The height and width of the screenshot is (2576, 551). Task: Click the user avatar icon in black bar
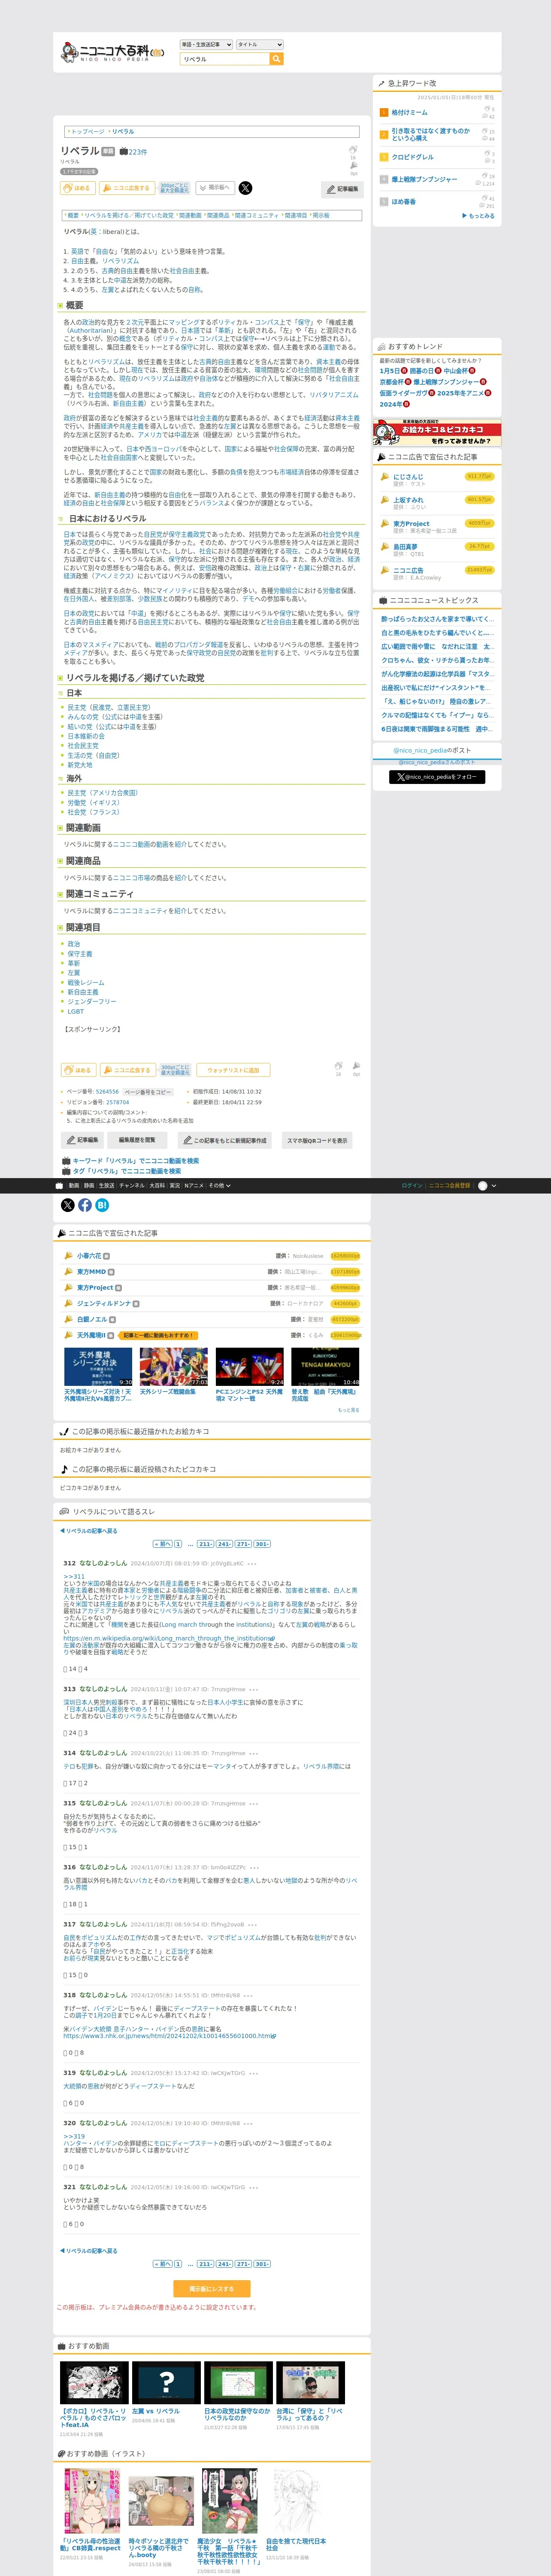(x=483, y=1186)
